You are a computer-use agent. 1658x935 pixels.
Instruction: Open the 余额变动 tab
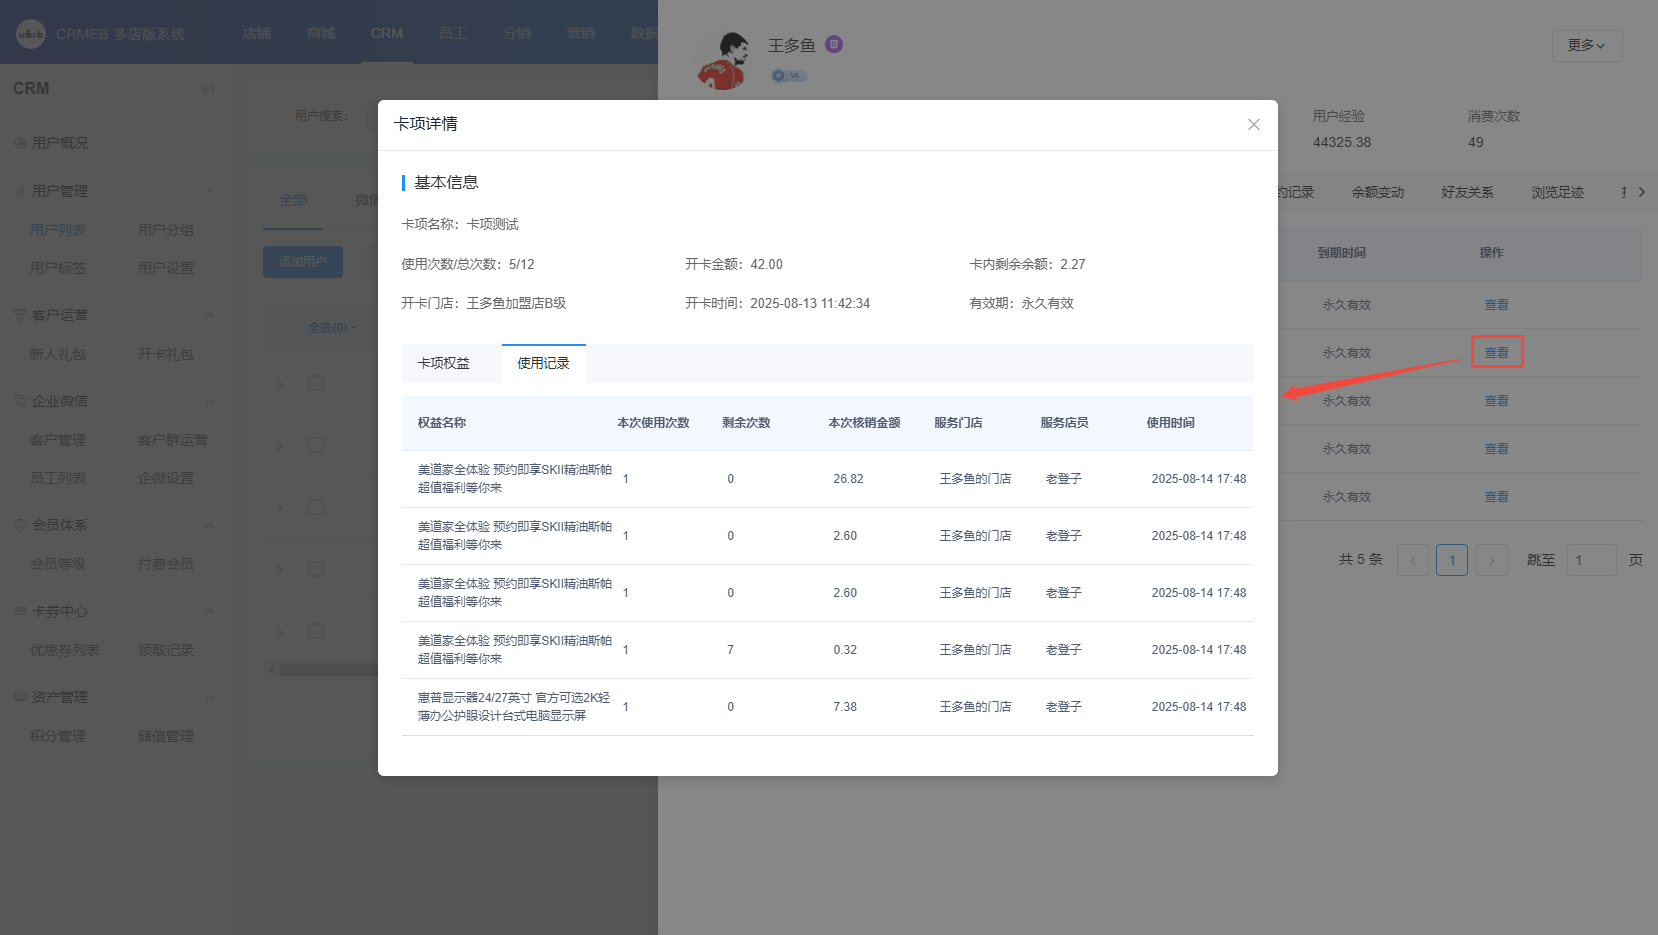tap(1377, 192)
